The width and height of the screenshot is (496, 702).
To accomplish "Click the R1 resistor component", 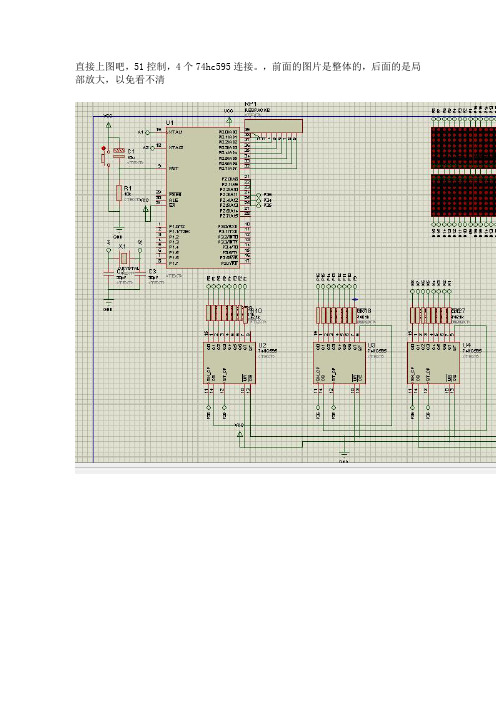I will pyautogui.click(x=119, y=193).
